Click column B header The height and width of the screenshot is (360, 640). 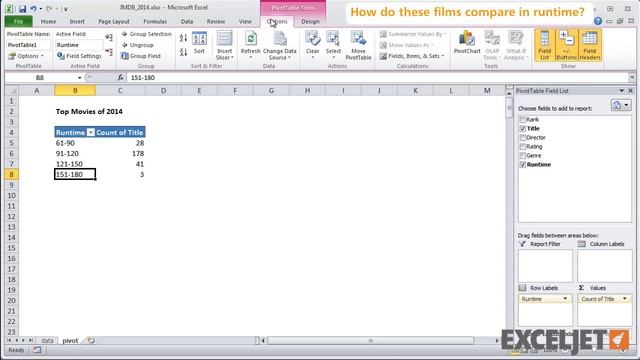pyautogui.click(x=75, y=91)
